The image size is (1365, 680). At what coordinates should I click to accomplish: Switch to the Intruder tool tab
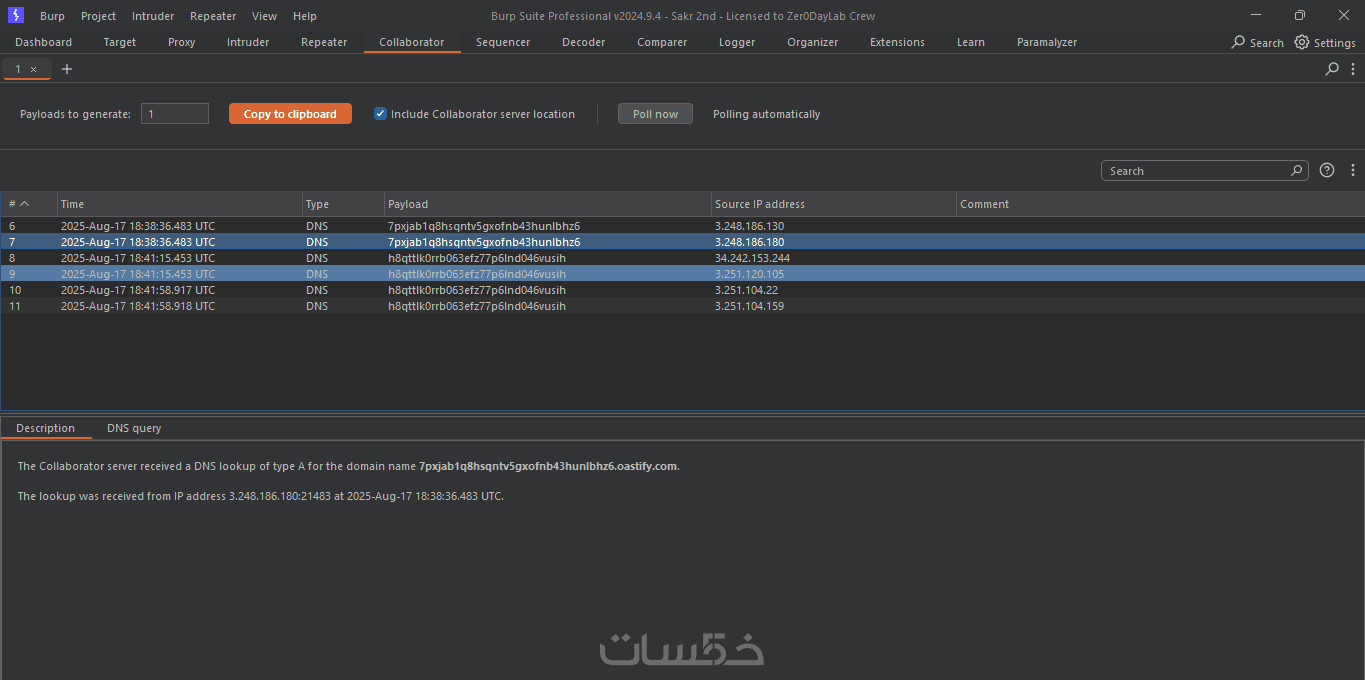pyautogui.click(x=248, y=42)
